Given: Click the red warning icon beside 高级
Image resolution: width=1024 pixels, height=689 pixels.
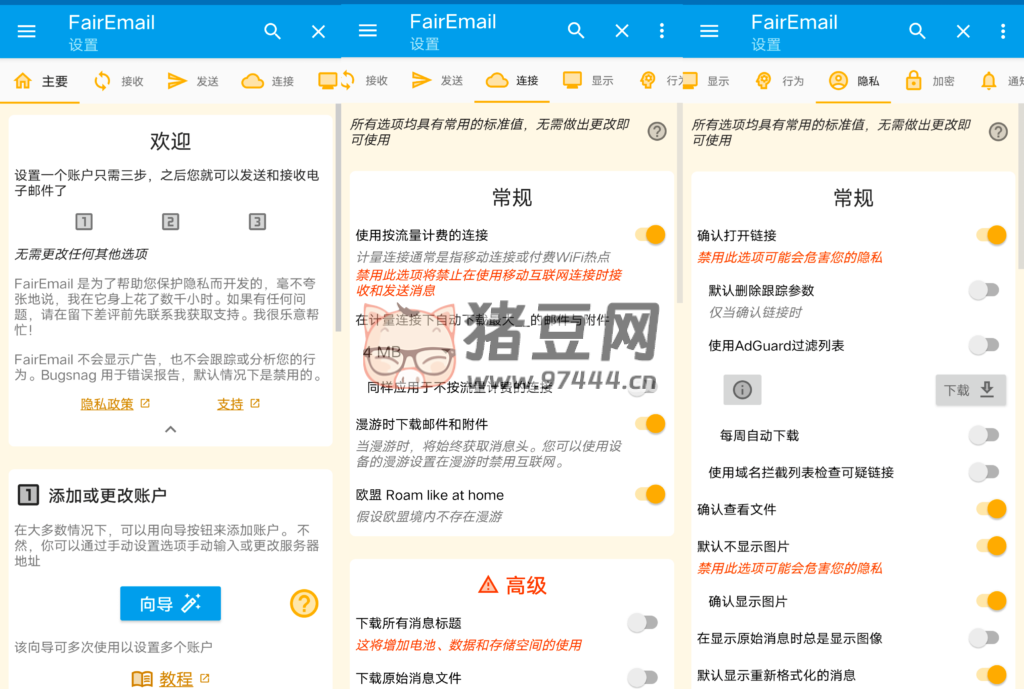Looking at the screenshot, I should tap(488, 585).
